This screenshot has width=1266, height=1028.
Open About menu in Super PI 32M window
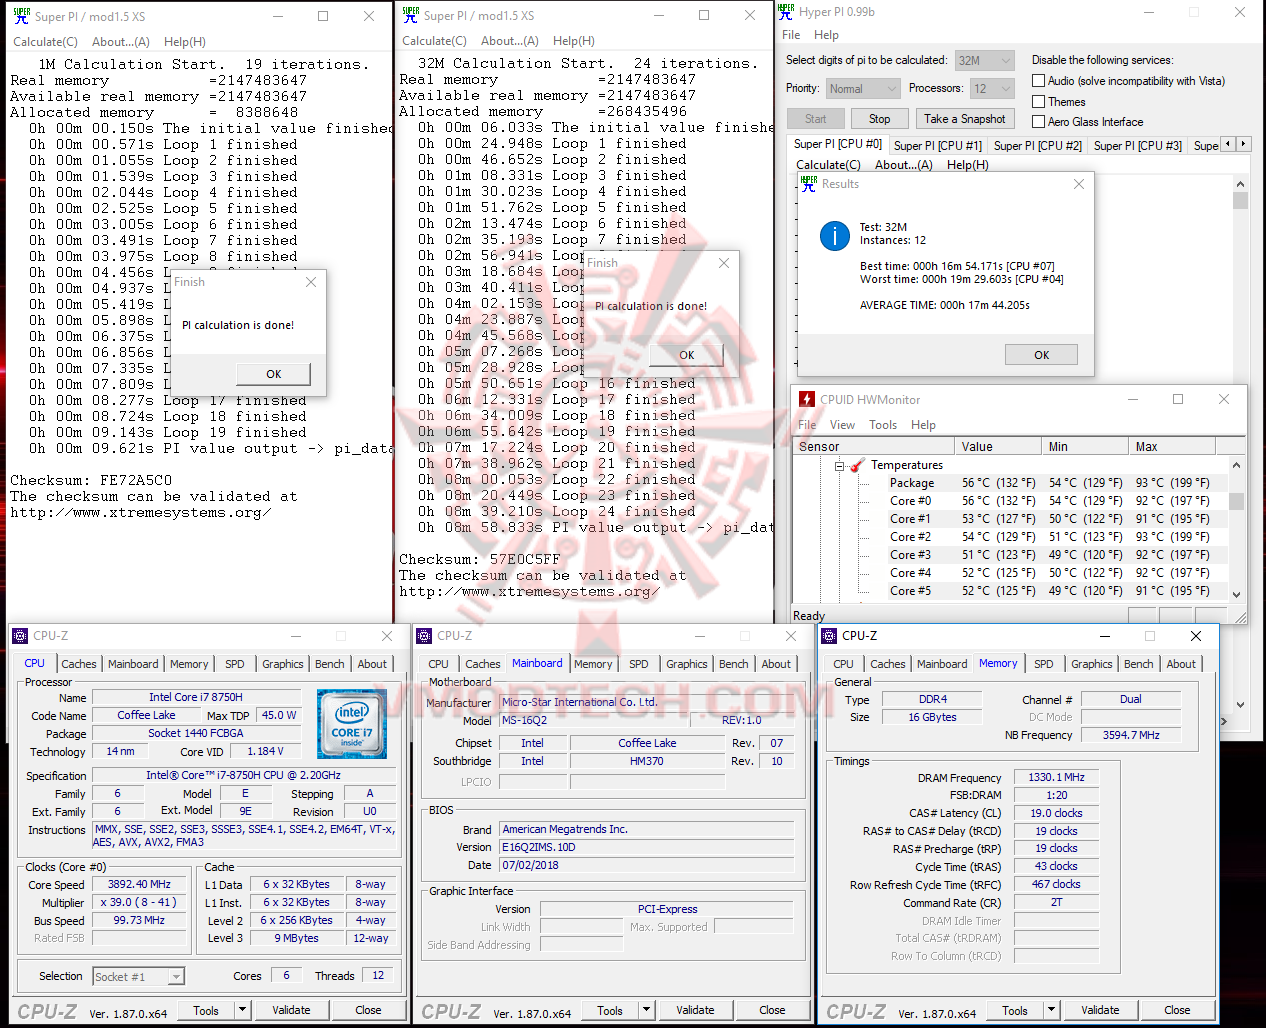click(509, 41)
